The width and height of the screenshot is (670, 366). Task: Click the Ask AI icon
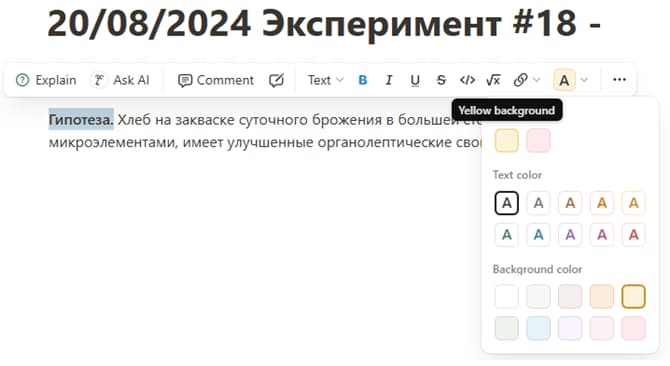pyautogui.click(x=99, y=80)
